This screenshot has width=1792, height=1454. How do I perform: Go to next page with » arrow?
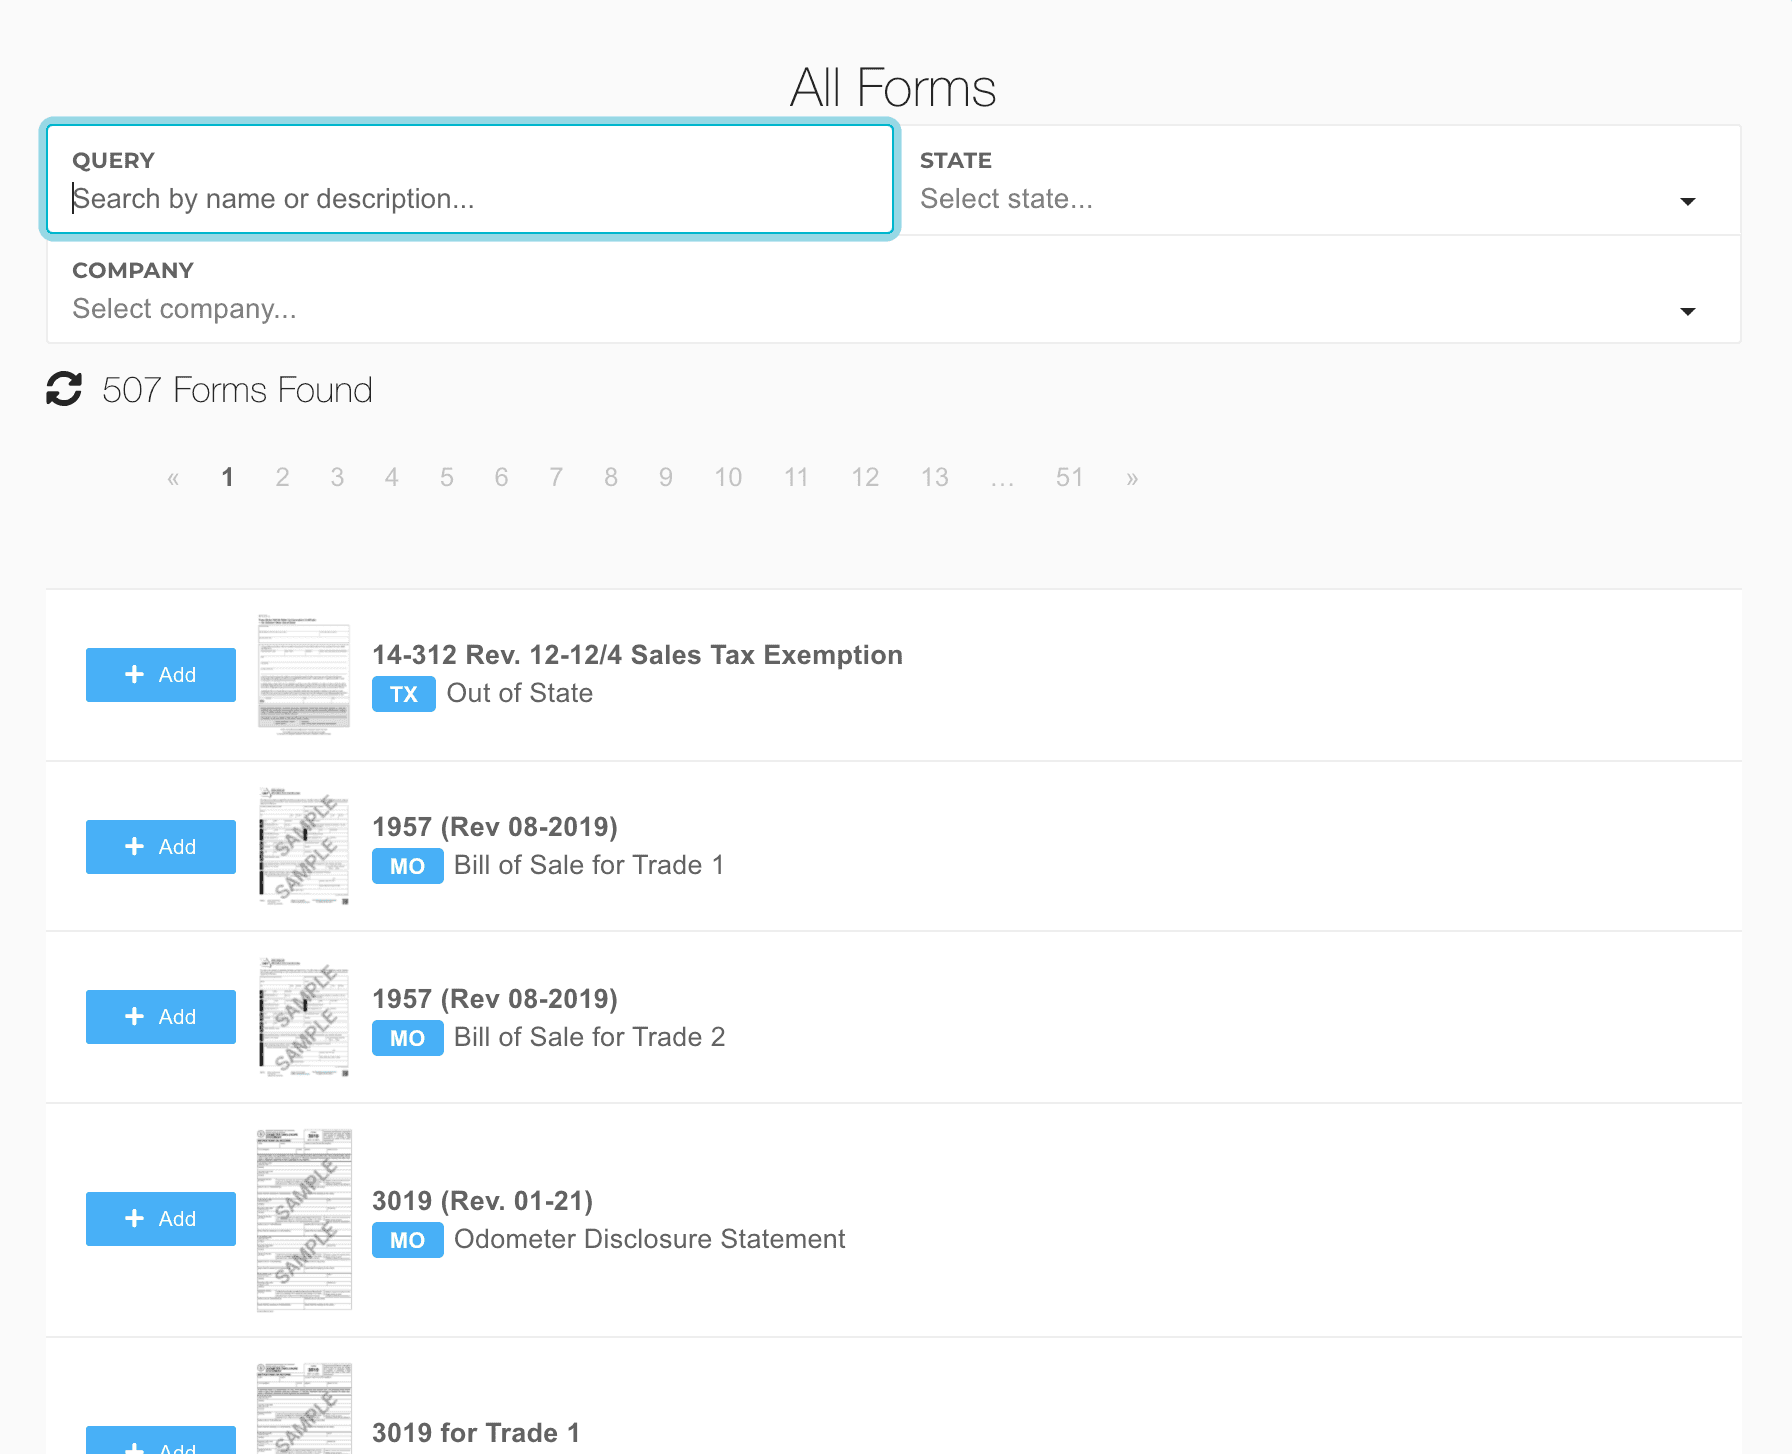(1132, 478)
